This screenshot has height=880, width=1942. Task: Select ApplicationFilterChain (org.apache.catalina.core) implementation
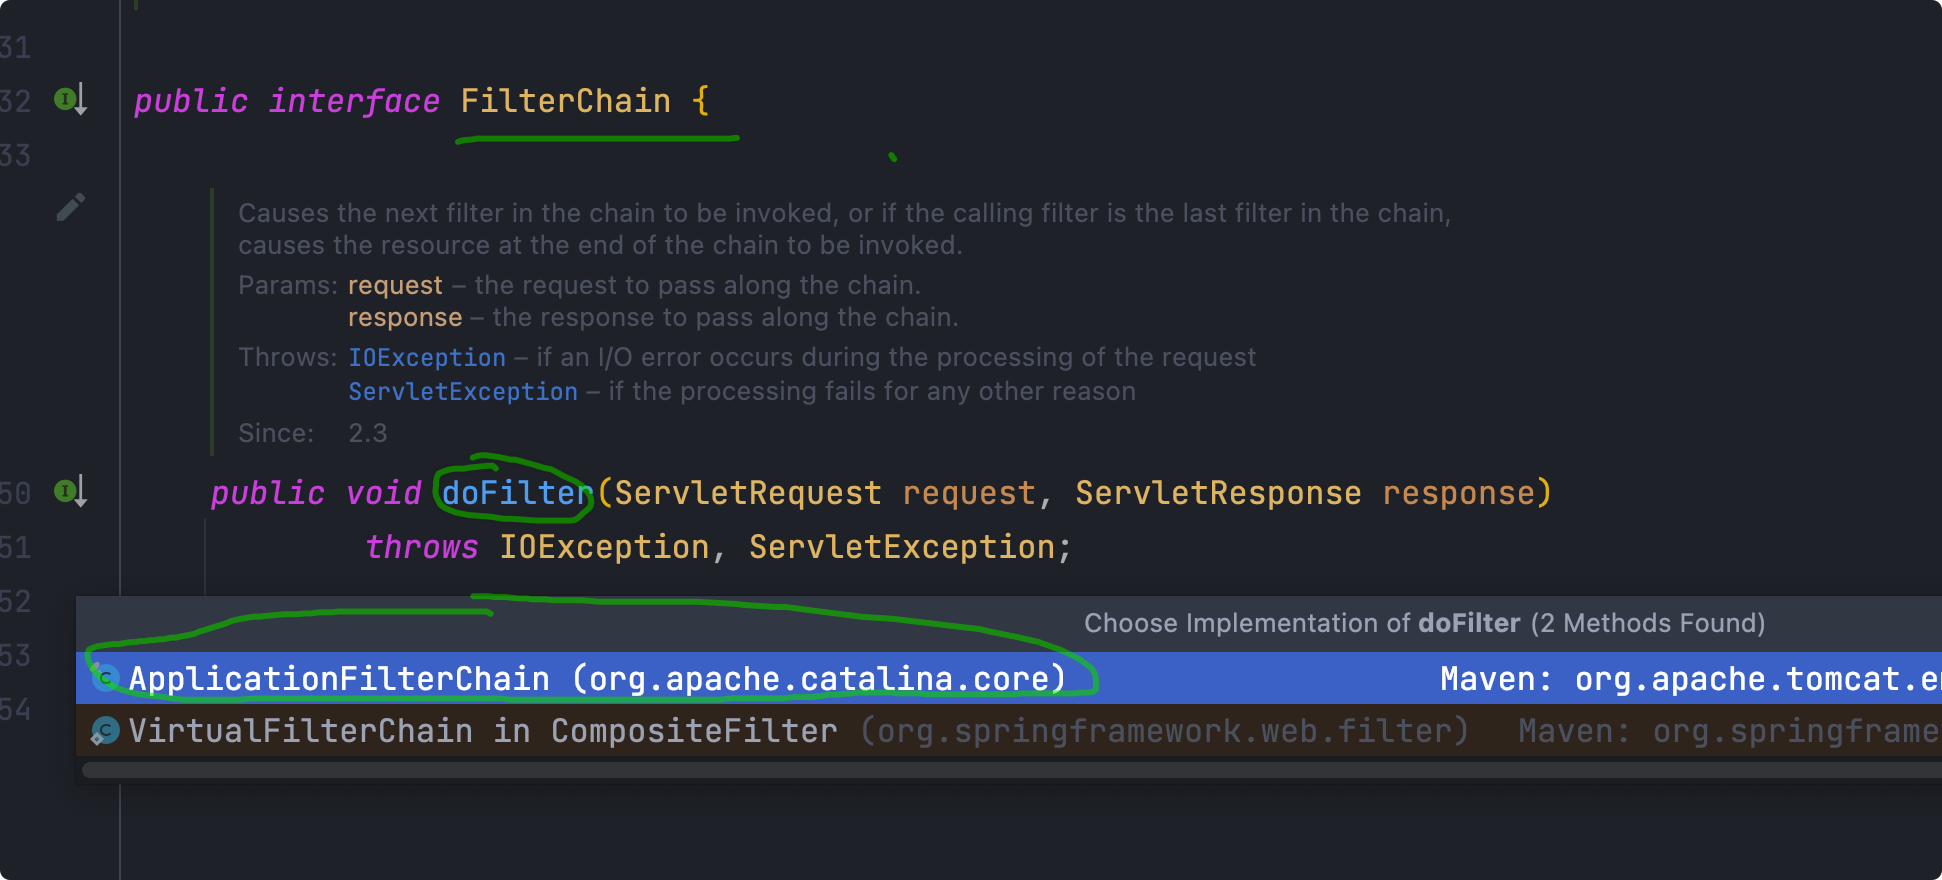coord(596,679)
